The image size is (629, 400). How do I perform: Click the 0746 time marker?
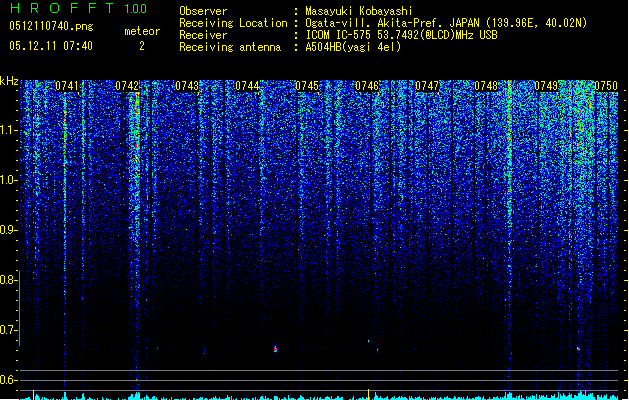[367, 86]
